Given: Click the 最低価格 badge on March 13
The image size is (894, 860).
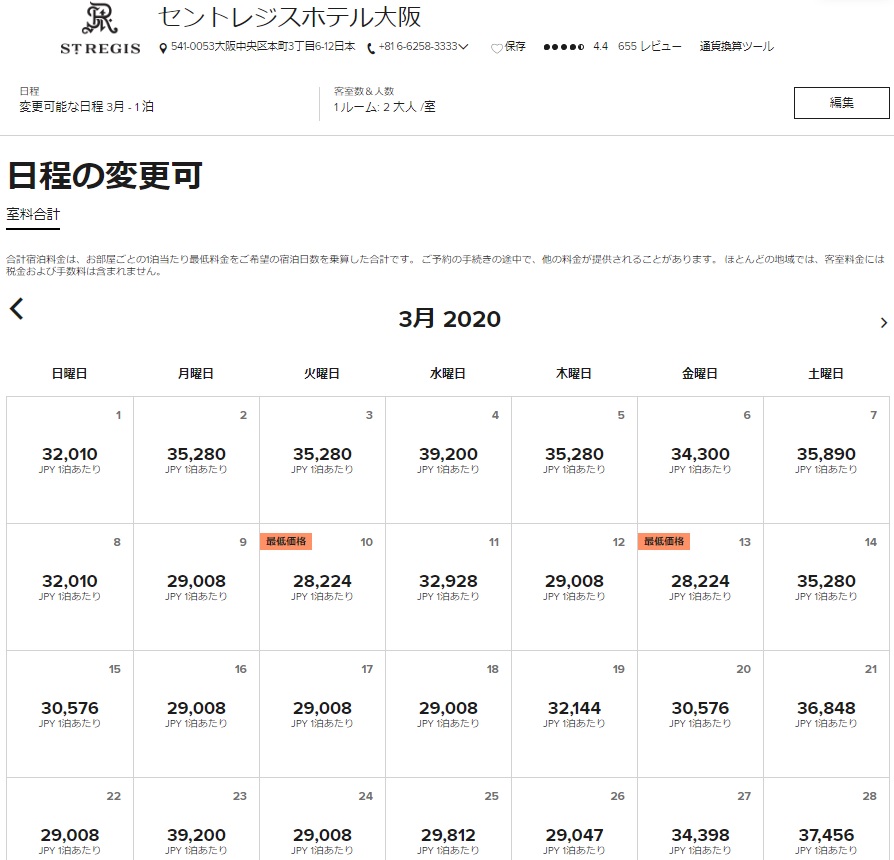Looking at the screenshot, I should coord(664,541).
